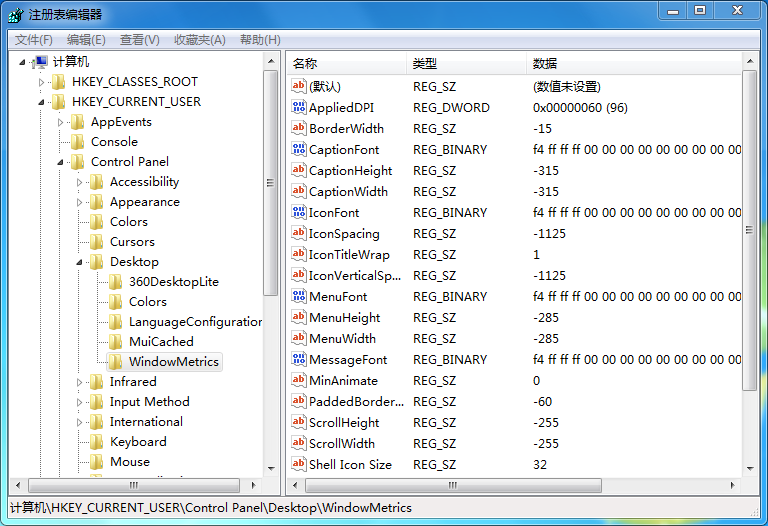The width and height of the screenshot is (768, 526).
Task: Select the ScrollWidth value name
Action: tap(342, 444)
